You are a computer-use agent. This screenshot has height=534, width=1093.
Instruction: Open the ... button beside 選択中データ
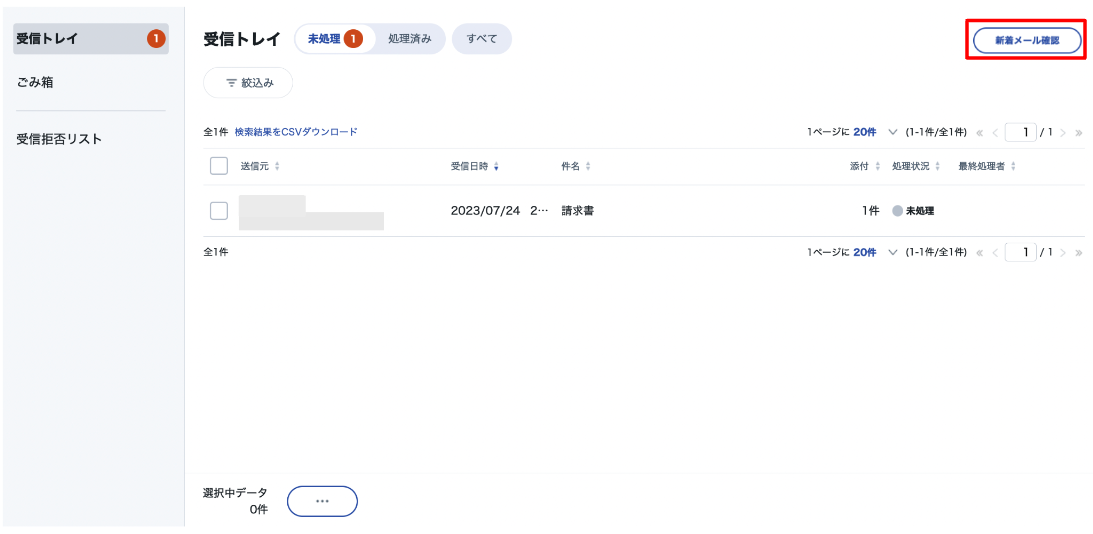coord(322,501)
